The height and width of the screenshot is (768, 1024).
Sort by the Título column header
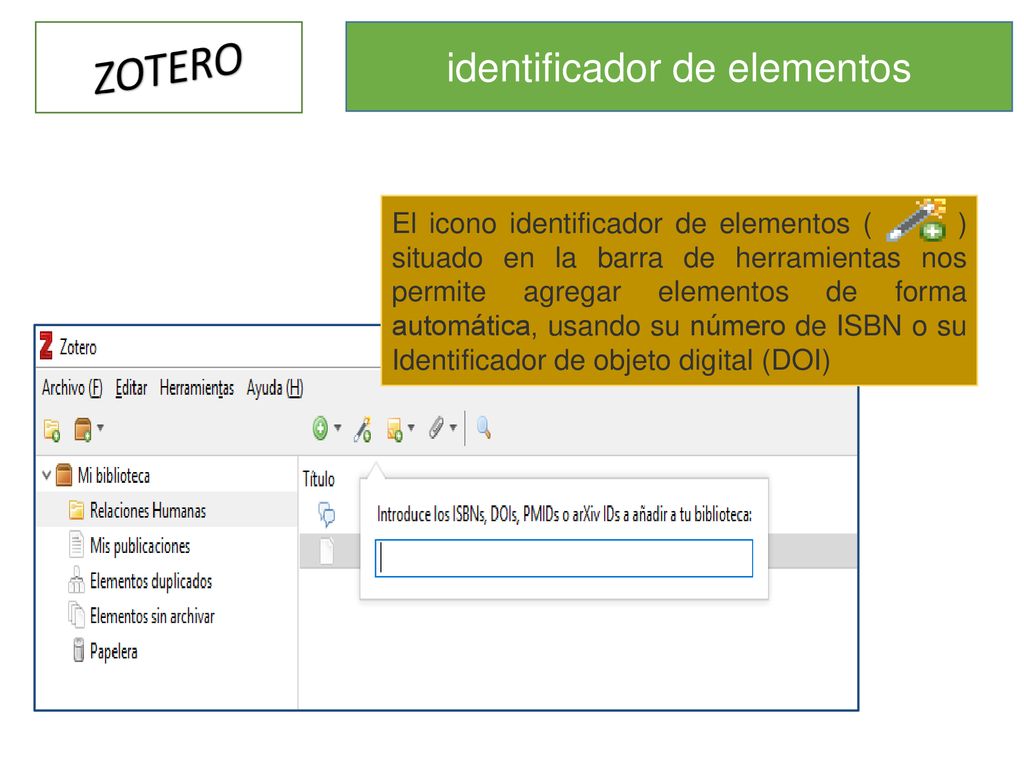click(319, 479)
